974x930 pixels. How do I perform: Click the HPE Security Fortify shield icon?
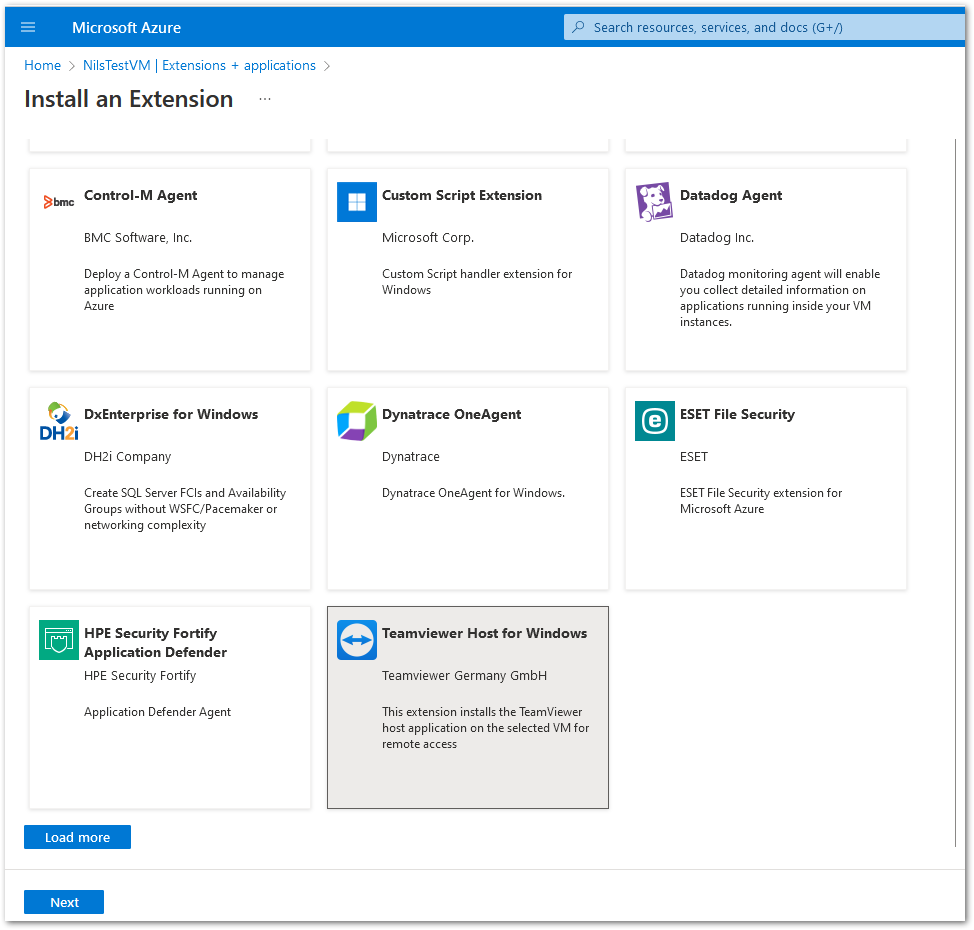tap(59, 640)
